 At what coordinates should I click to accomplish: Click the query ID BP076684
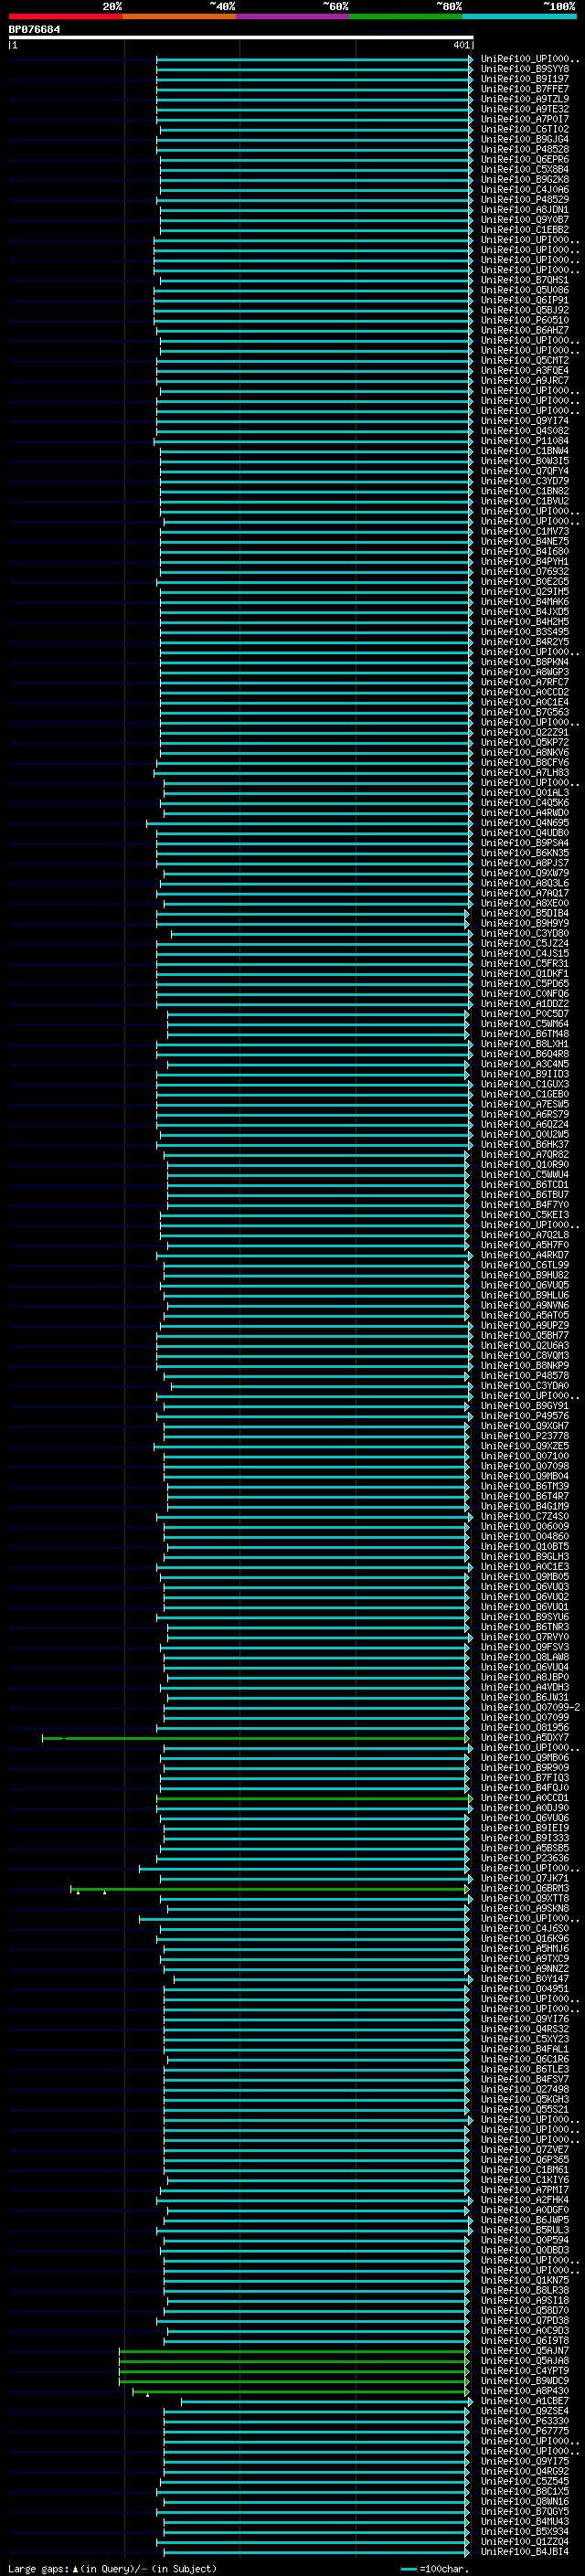pos(34,30)
